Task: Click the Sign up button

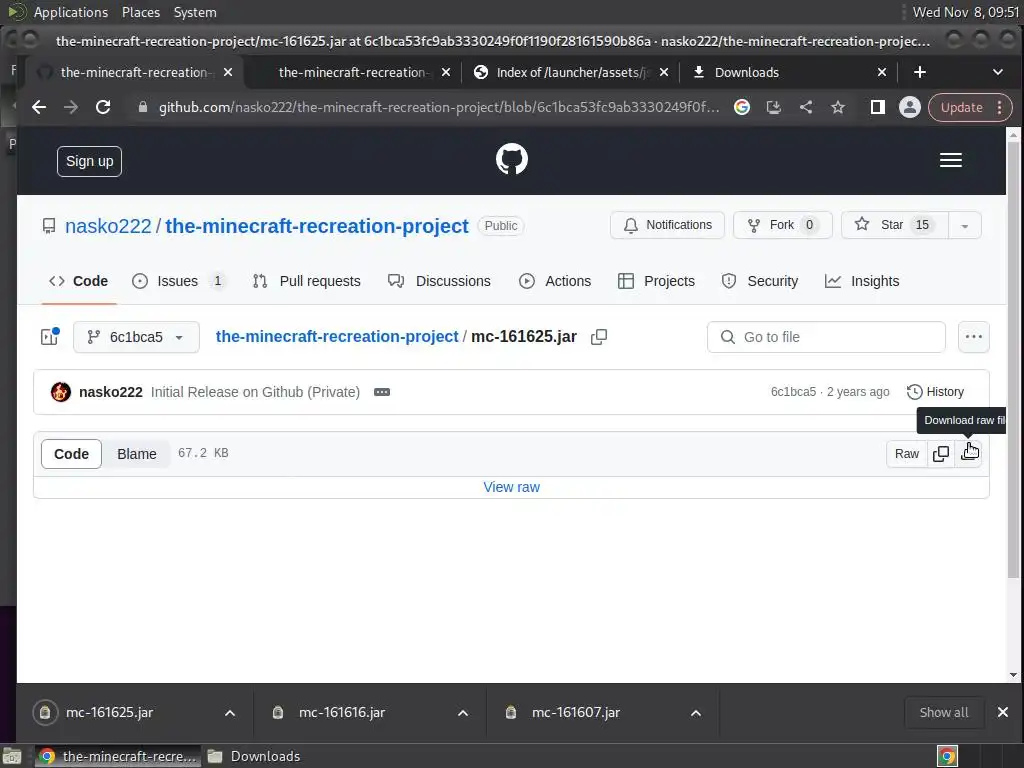Action: (89, 161)
